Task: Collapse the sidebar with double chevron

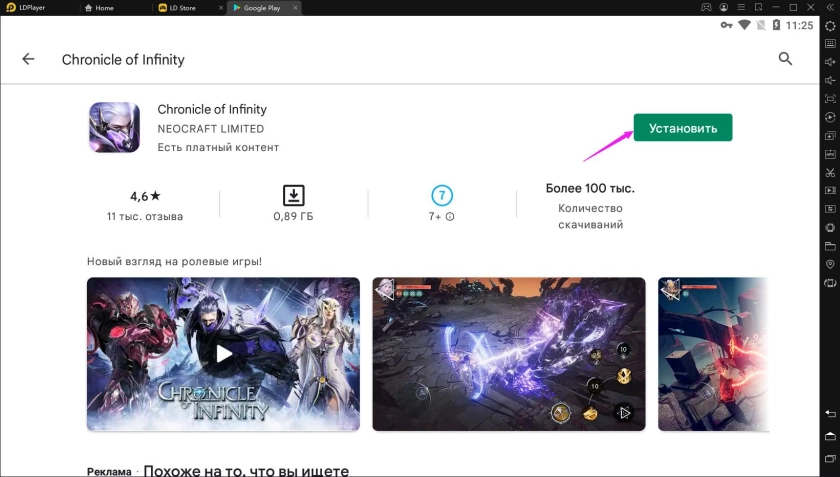Action: pyautogui.click(x=830, y=8)
